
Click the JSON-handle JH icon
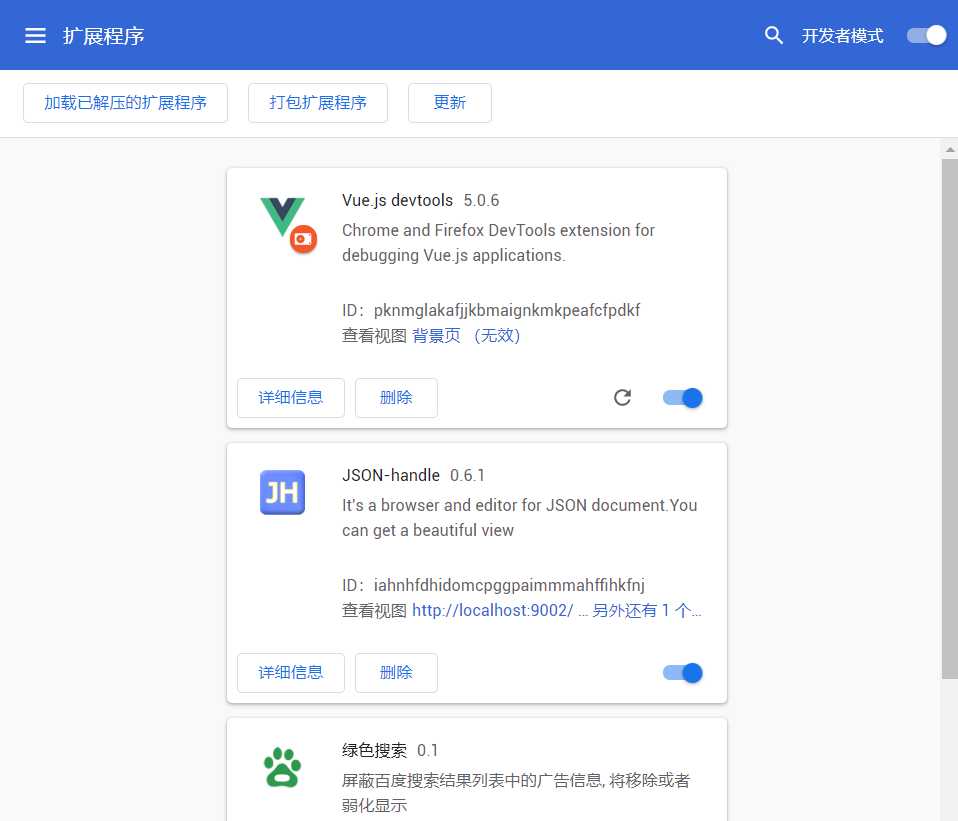[x=282, y=492]
